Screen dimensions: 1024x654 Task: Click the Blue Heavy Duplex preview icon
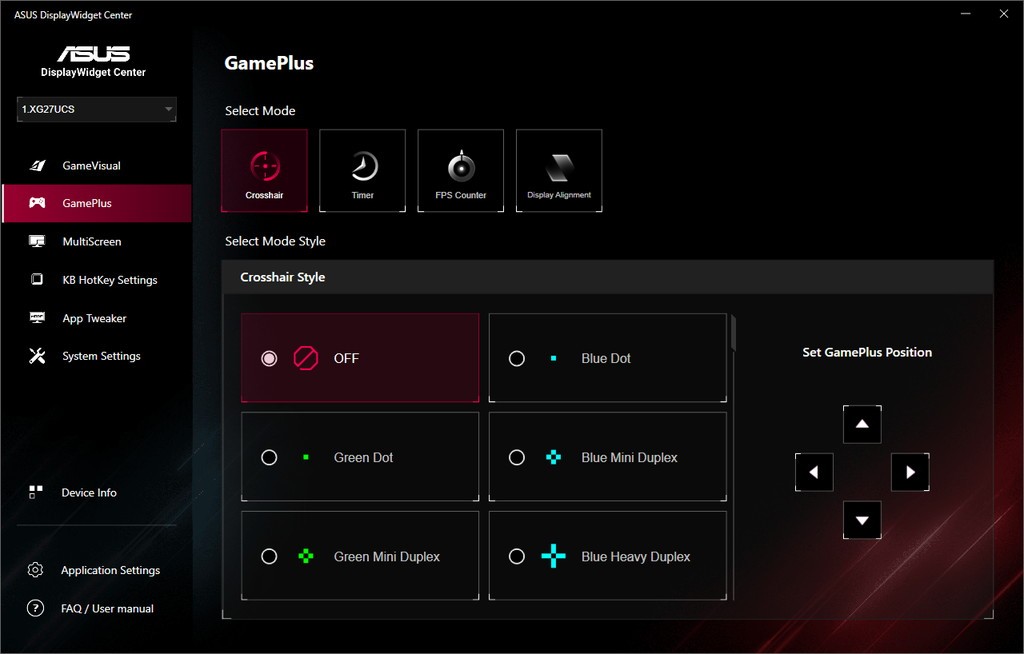tap(554, 556)
